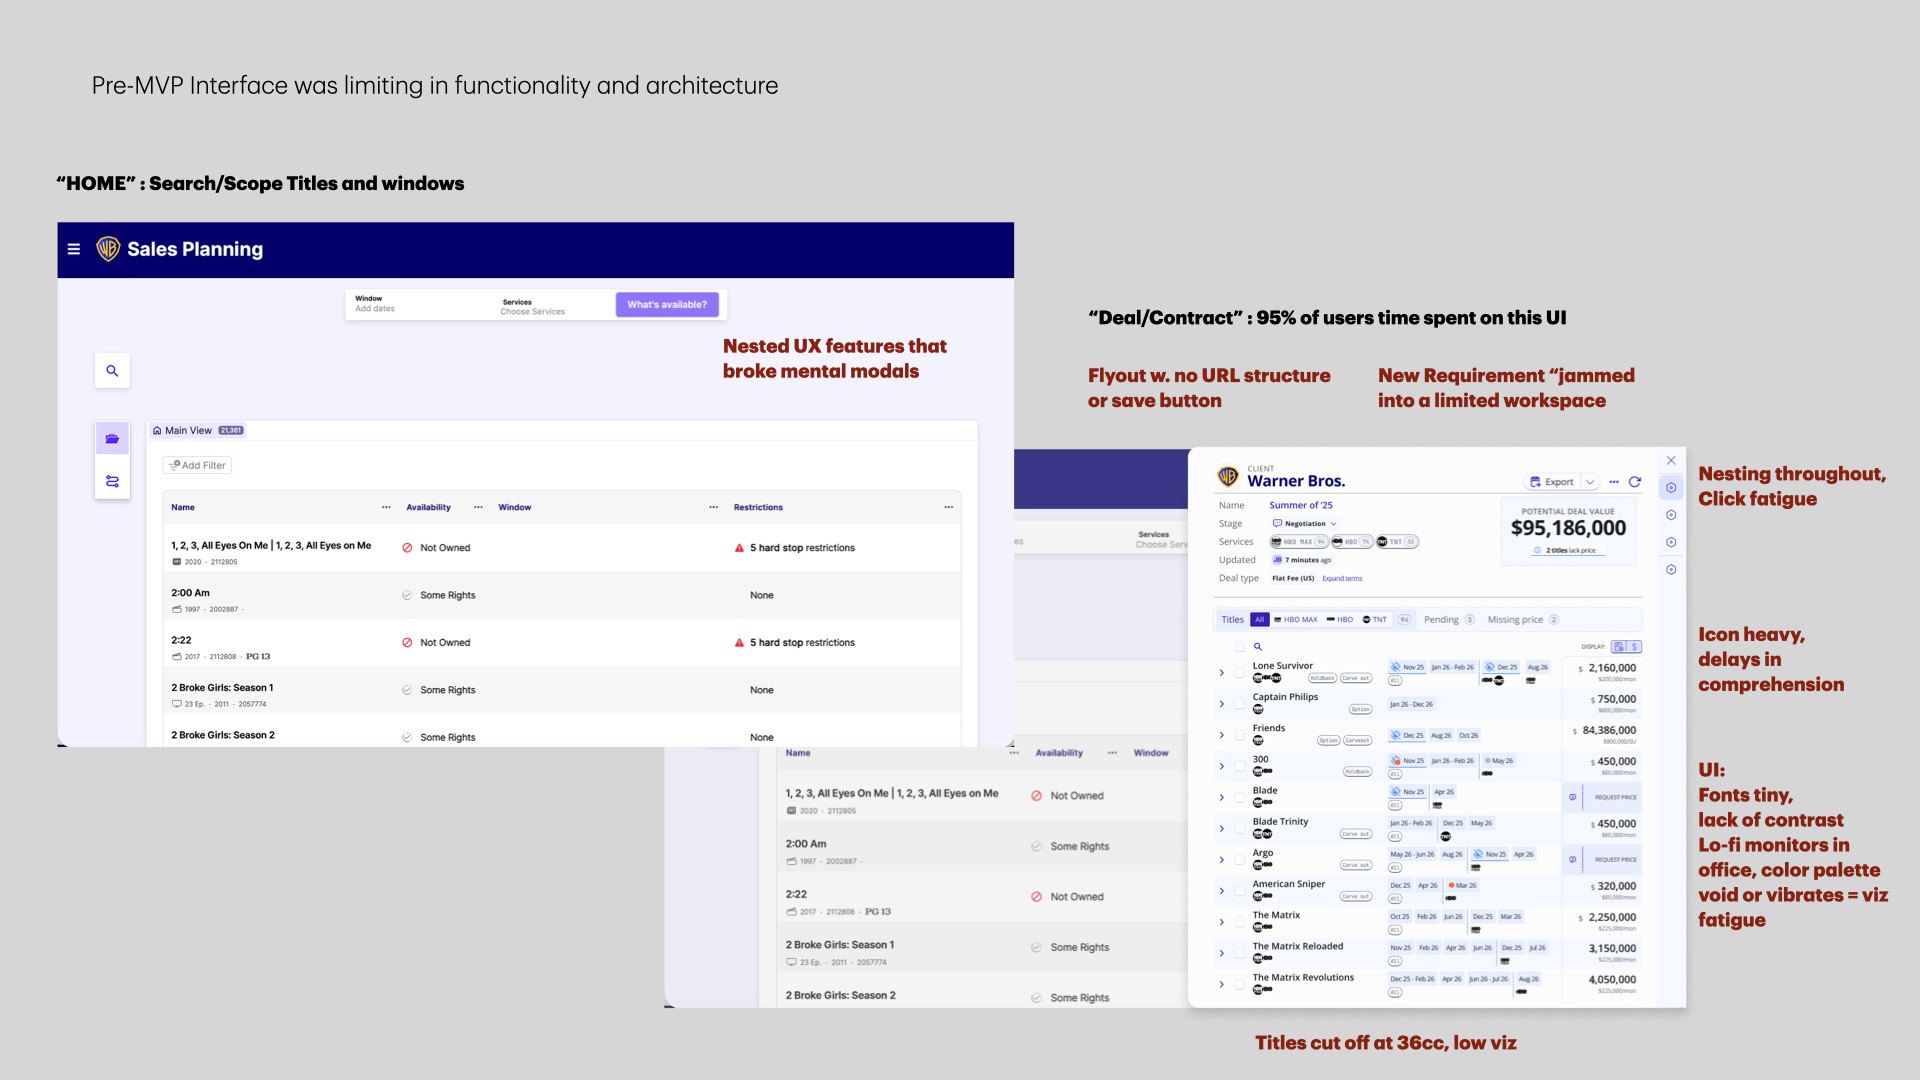Open the hamburger menu beside Sales Planning
The image size is (1920, 1080).
[x=73, y=249]
